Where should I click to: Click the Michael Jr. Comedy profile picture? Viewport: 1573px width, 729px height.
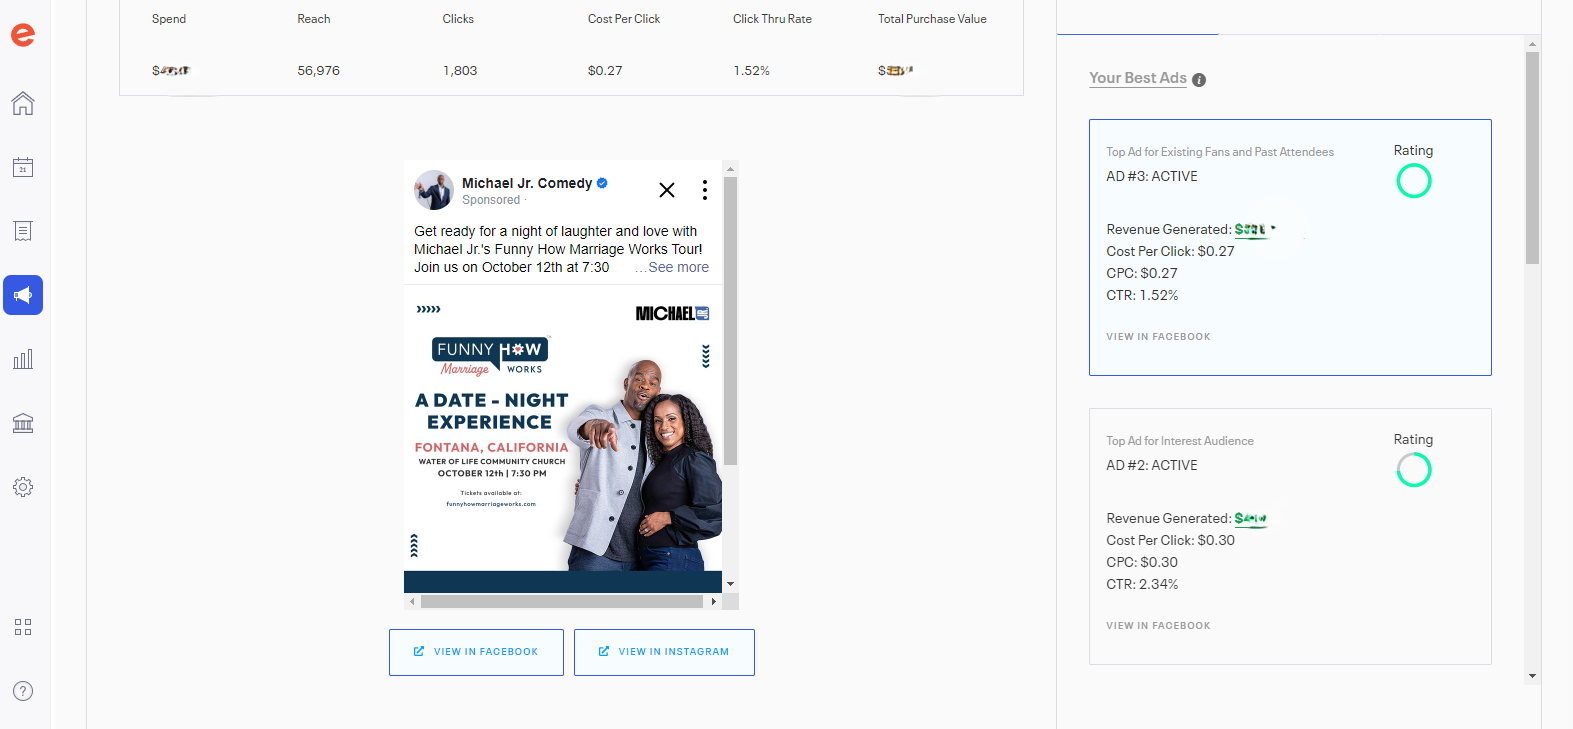coord(434,190)
